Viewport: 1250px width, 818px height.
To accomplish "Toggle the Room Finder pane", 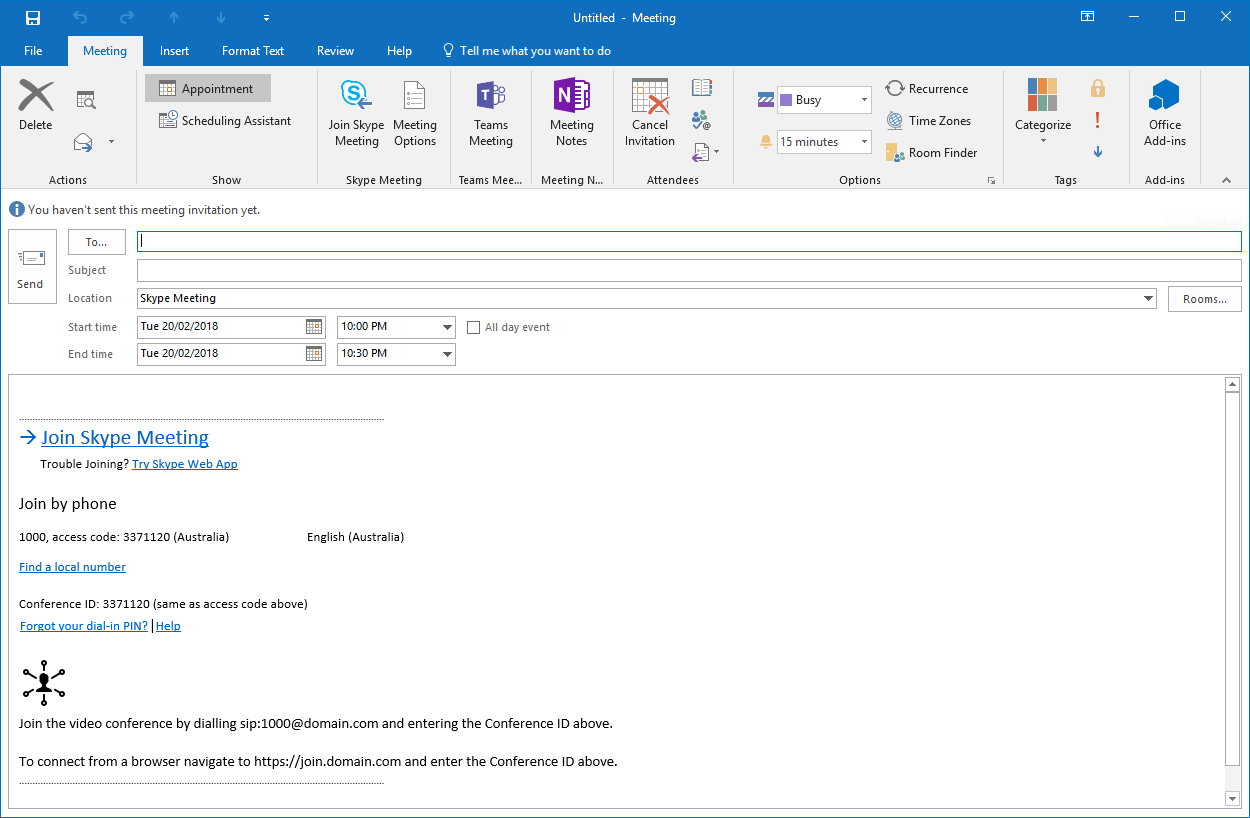I will tap(931, 153).
